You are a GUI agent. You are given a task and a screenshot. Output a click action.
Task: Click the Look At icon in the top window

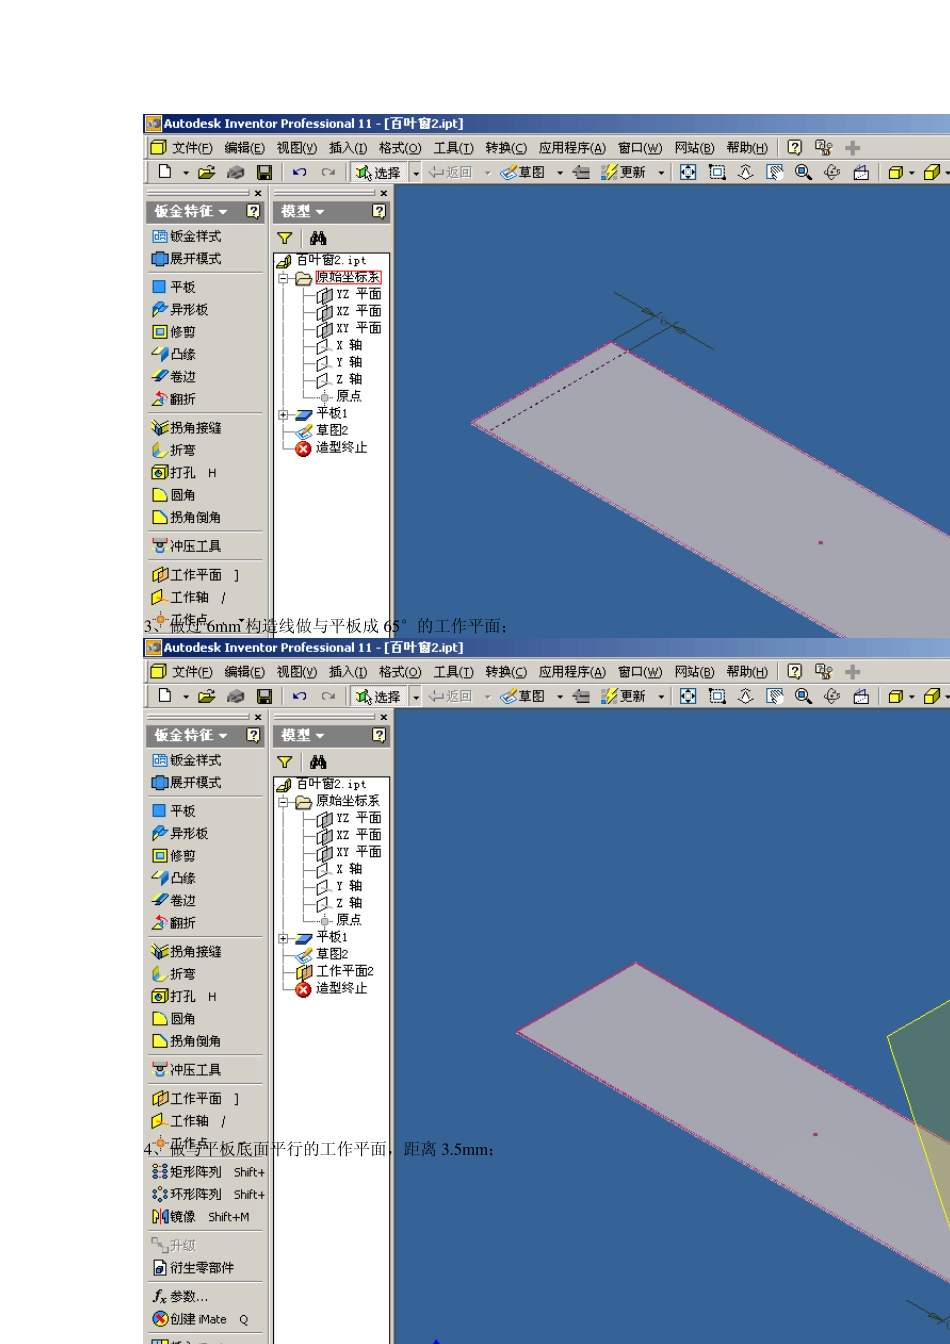click(x=861, y=172)
